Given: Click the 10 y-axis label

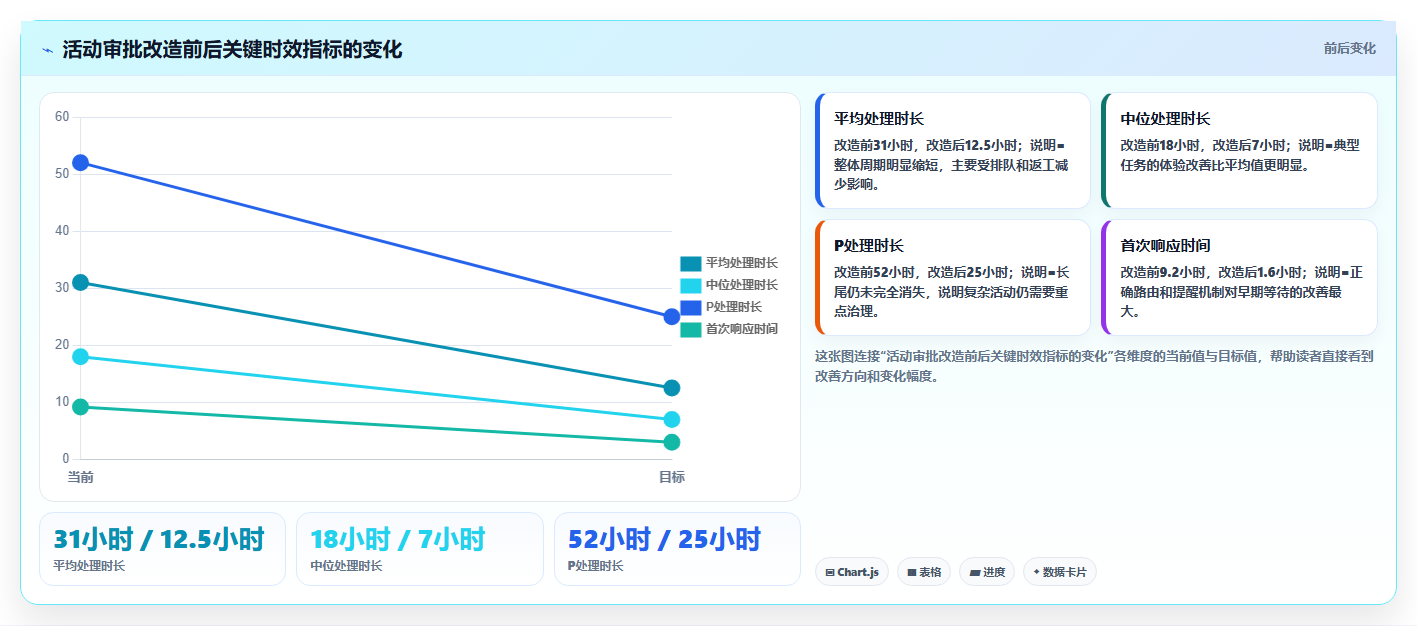Looking at the screenshot, I should (x=62, y=402).
